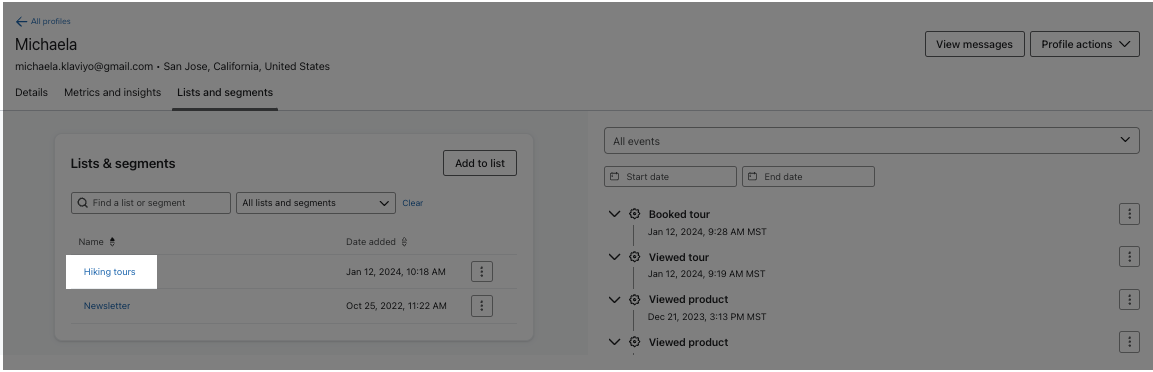Open three-dot menu for Hiking tours row
Screen dimensions: 1153x372
click(482, 271)
